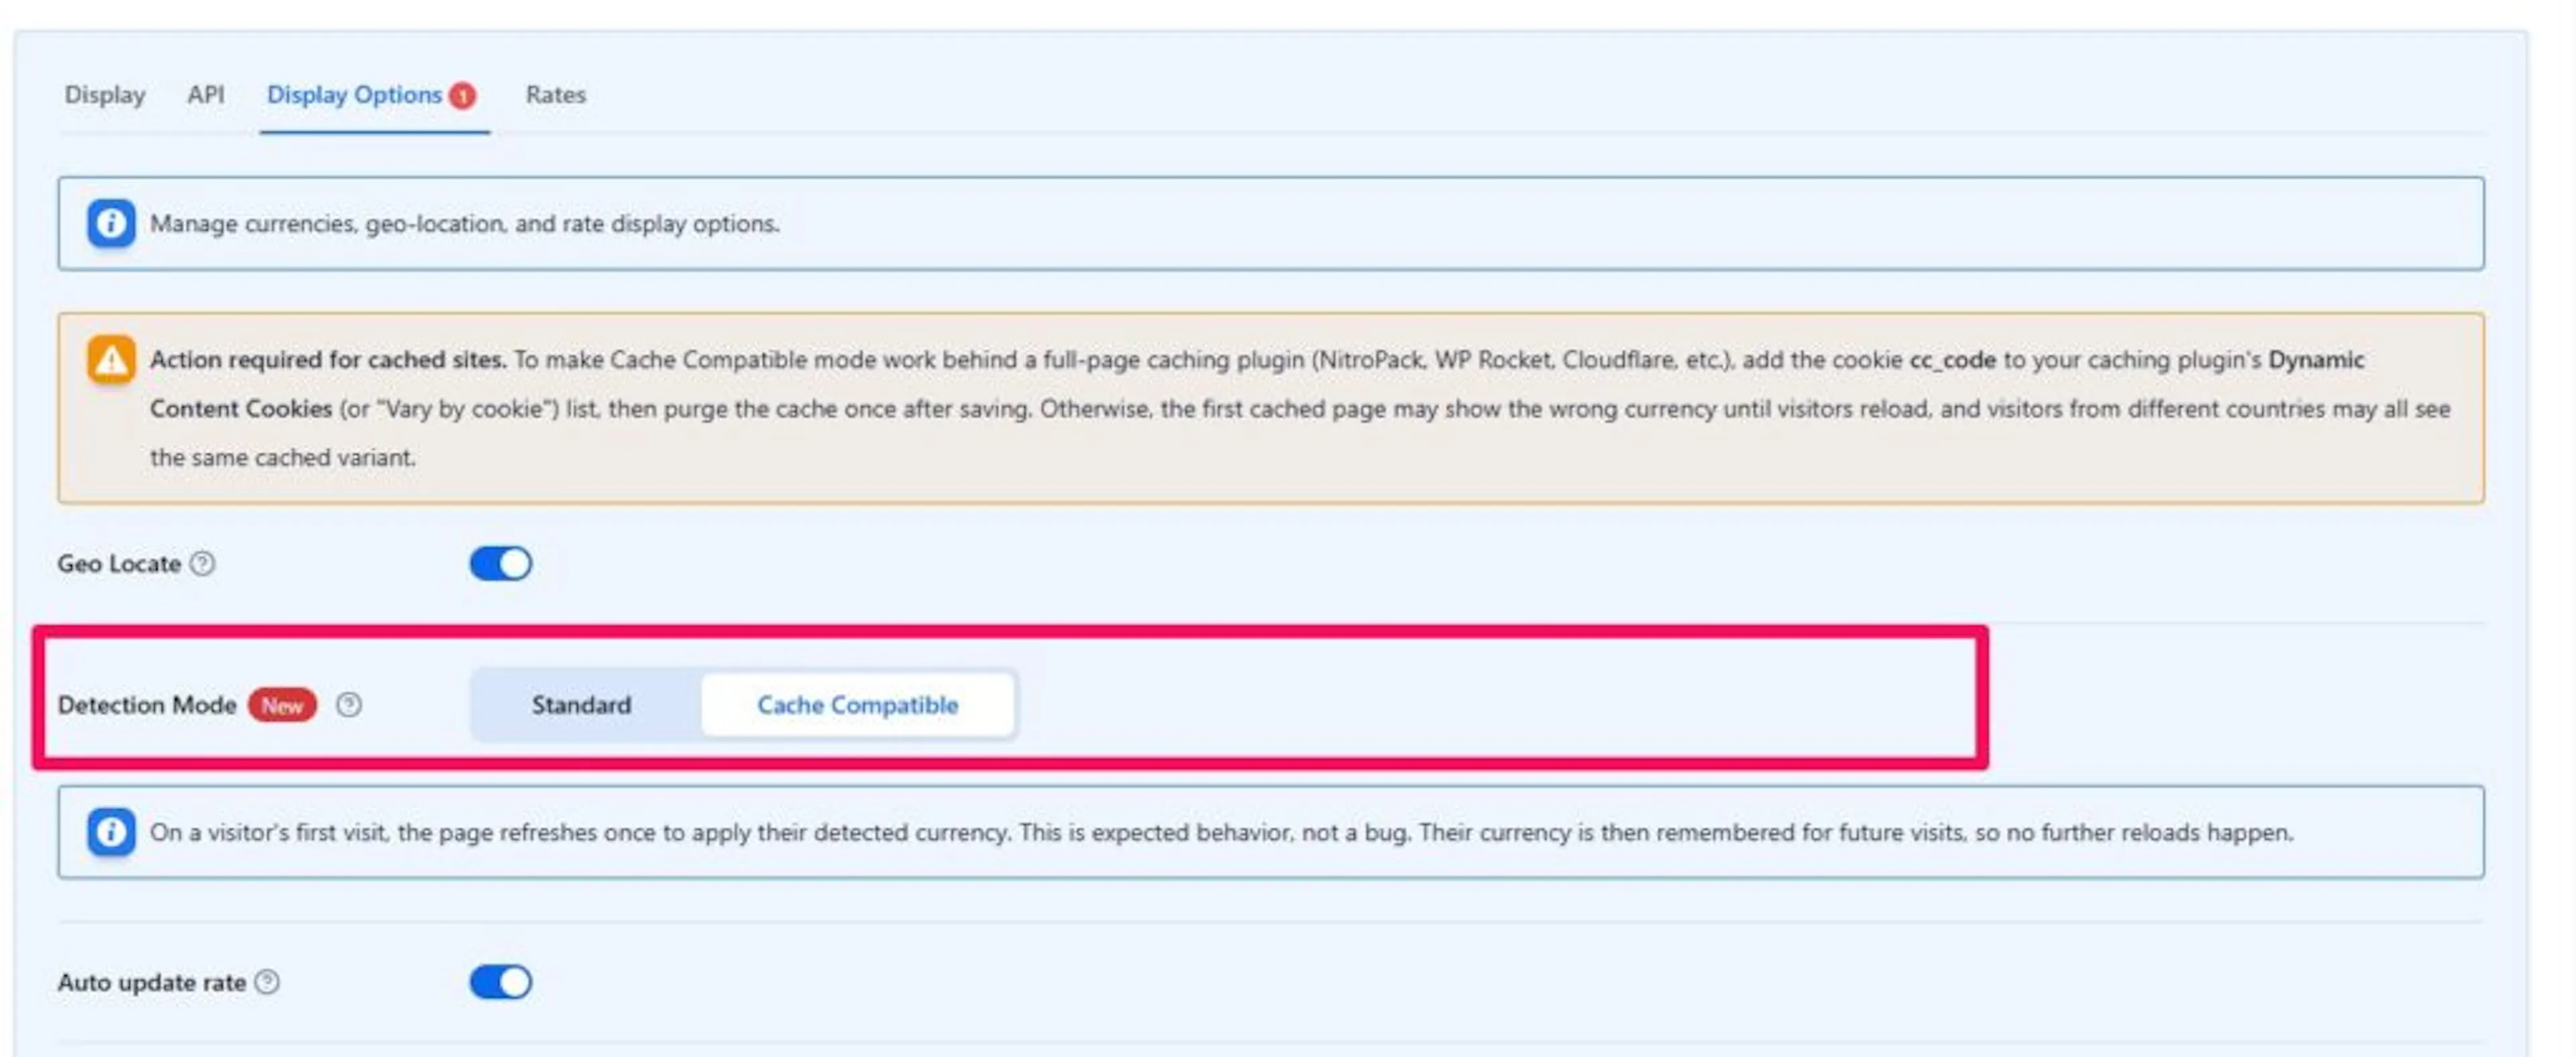The width and height of the screenshot is (2576, 1057).
Task: Open the Rates tab
Action: [x=556, y=95]
